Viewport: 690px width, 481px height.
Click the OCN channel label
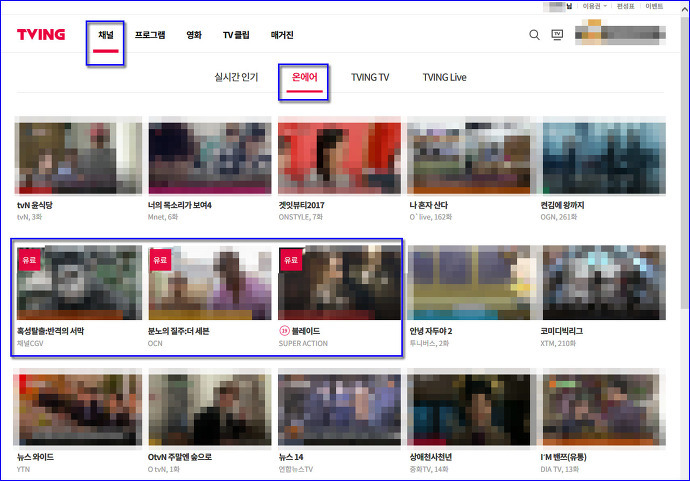[x=155, y=343]
